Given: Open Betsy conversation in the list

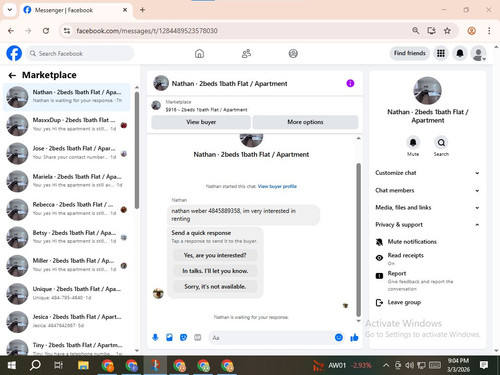Looking at the screenshot, I should [x=66, y=237].
